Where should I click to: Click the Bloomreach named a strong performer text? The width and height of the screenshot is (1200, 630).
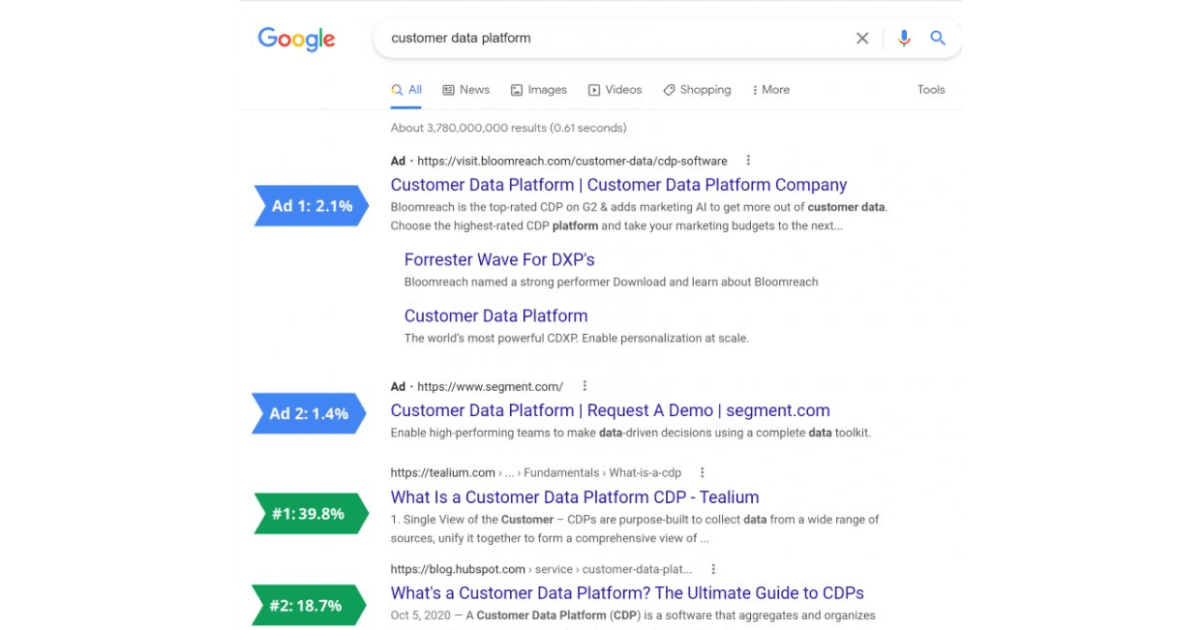point(611,282)
